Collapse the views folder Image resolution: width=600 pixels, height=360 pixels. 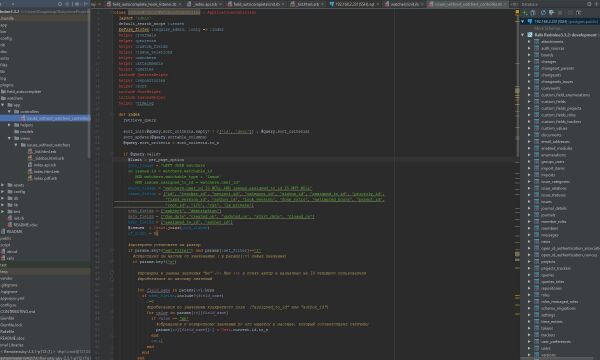10,138
